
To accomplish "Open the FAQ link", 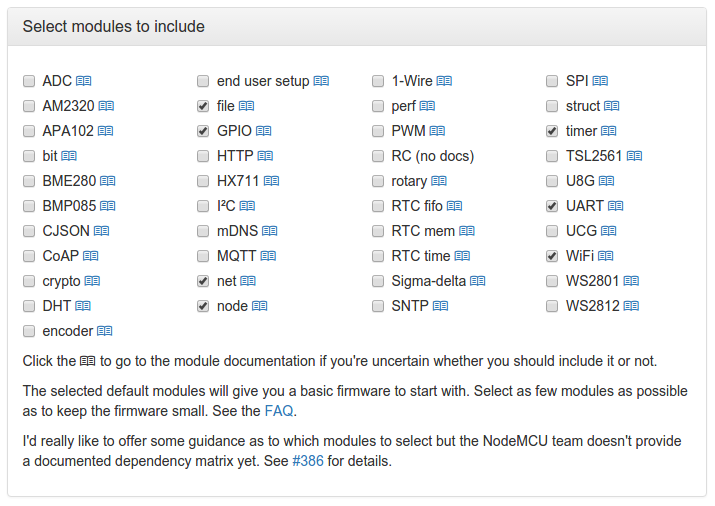I will 280,411.
